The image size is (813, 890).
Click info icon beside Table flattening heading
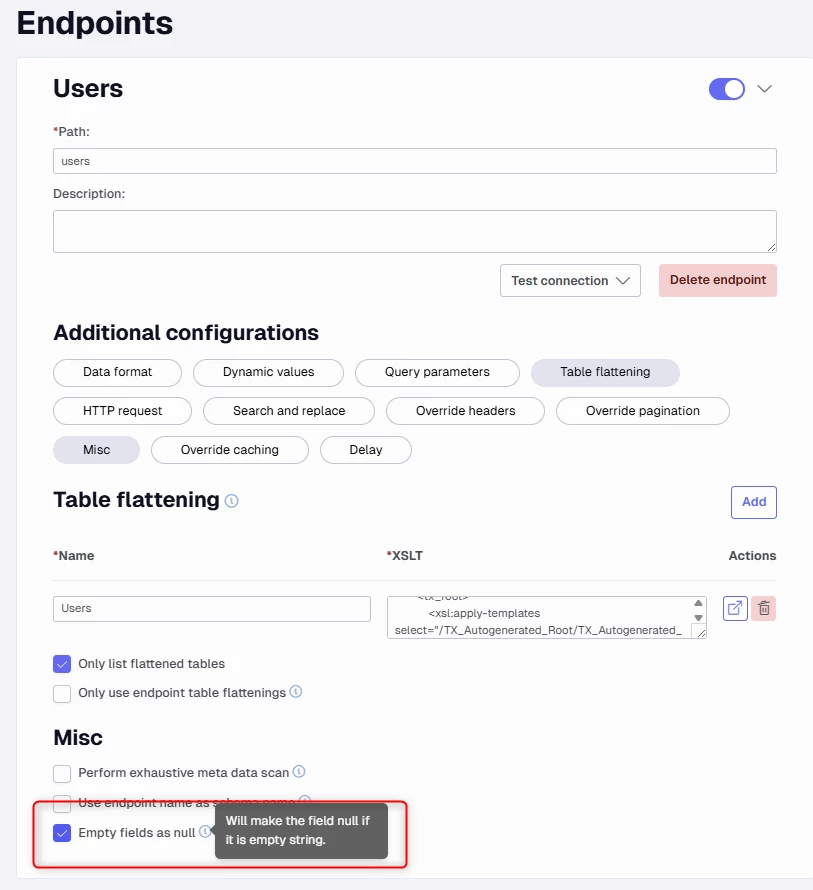pyautogui.click(x=232, y=501)
